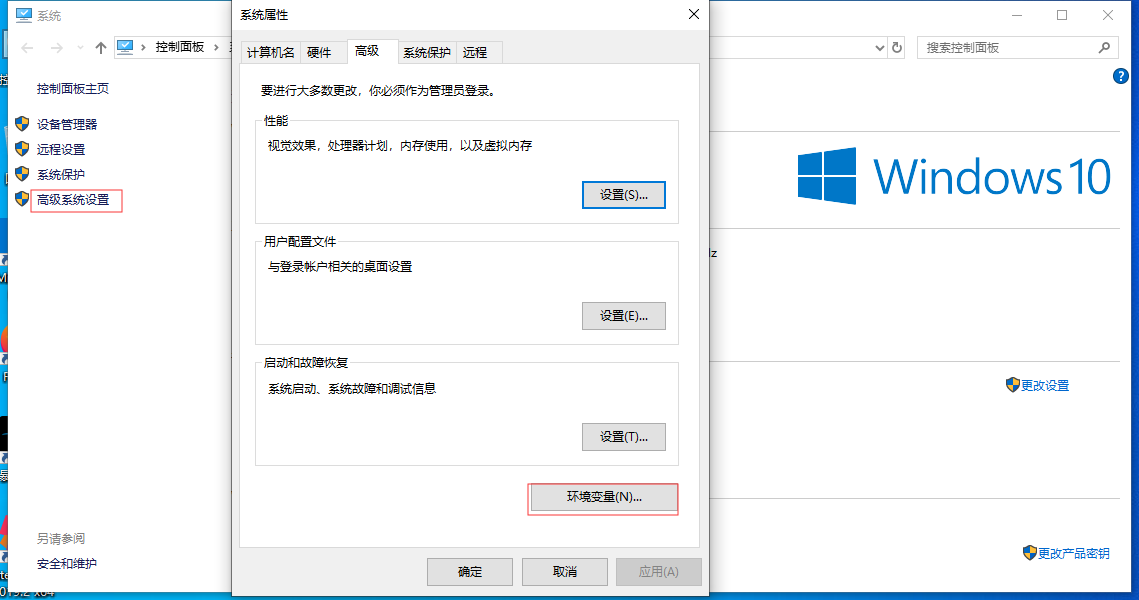The image size is (1139, 600).
Task: Maximize the System window
Action: (1062, 15)
